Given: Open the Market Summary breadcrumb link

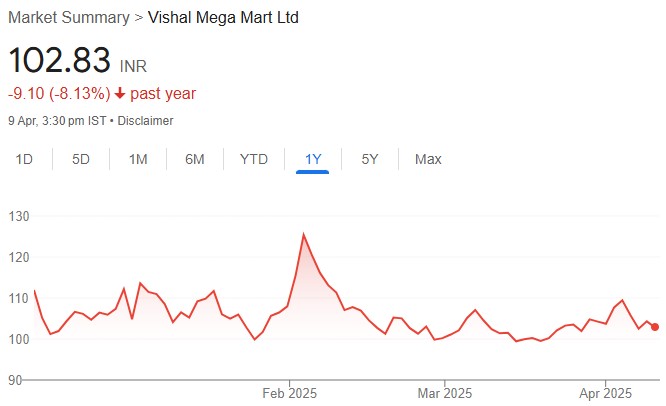Looking at the screenshot, I should pyautogui.click(x=69, y=18).
